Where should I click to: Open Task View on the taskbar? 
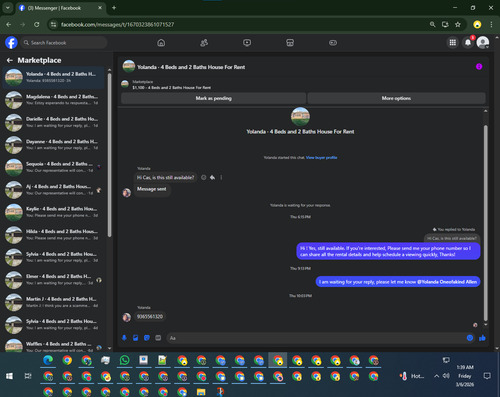[x=28, y=376]
